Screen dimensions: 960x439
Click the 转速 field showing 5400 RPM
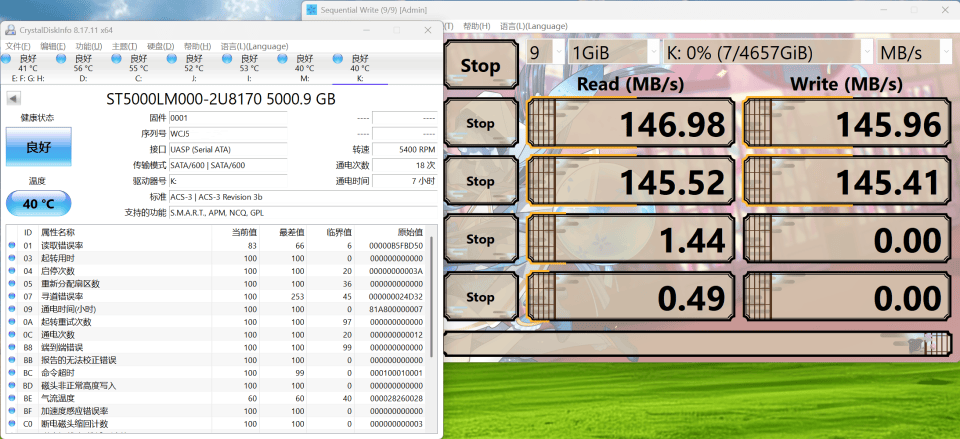(x=404, y=149)
